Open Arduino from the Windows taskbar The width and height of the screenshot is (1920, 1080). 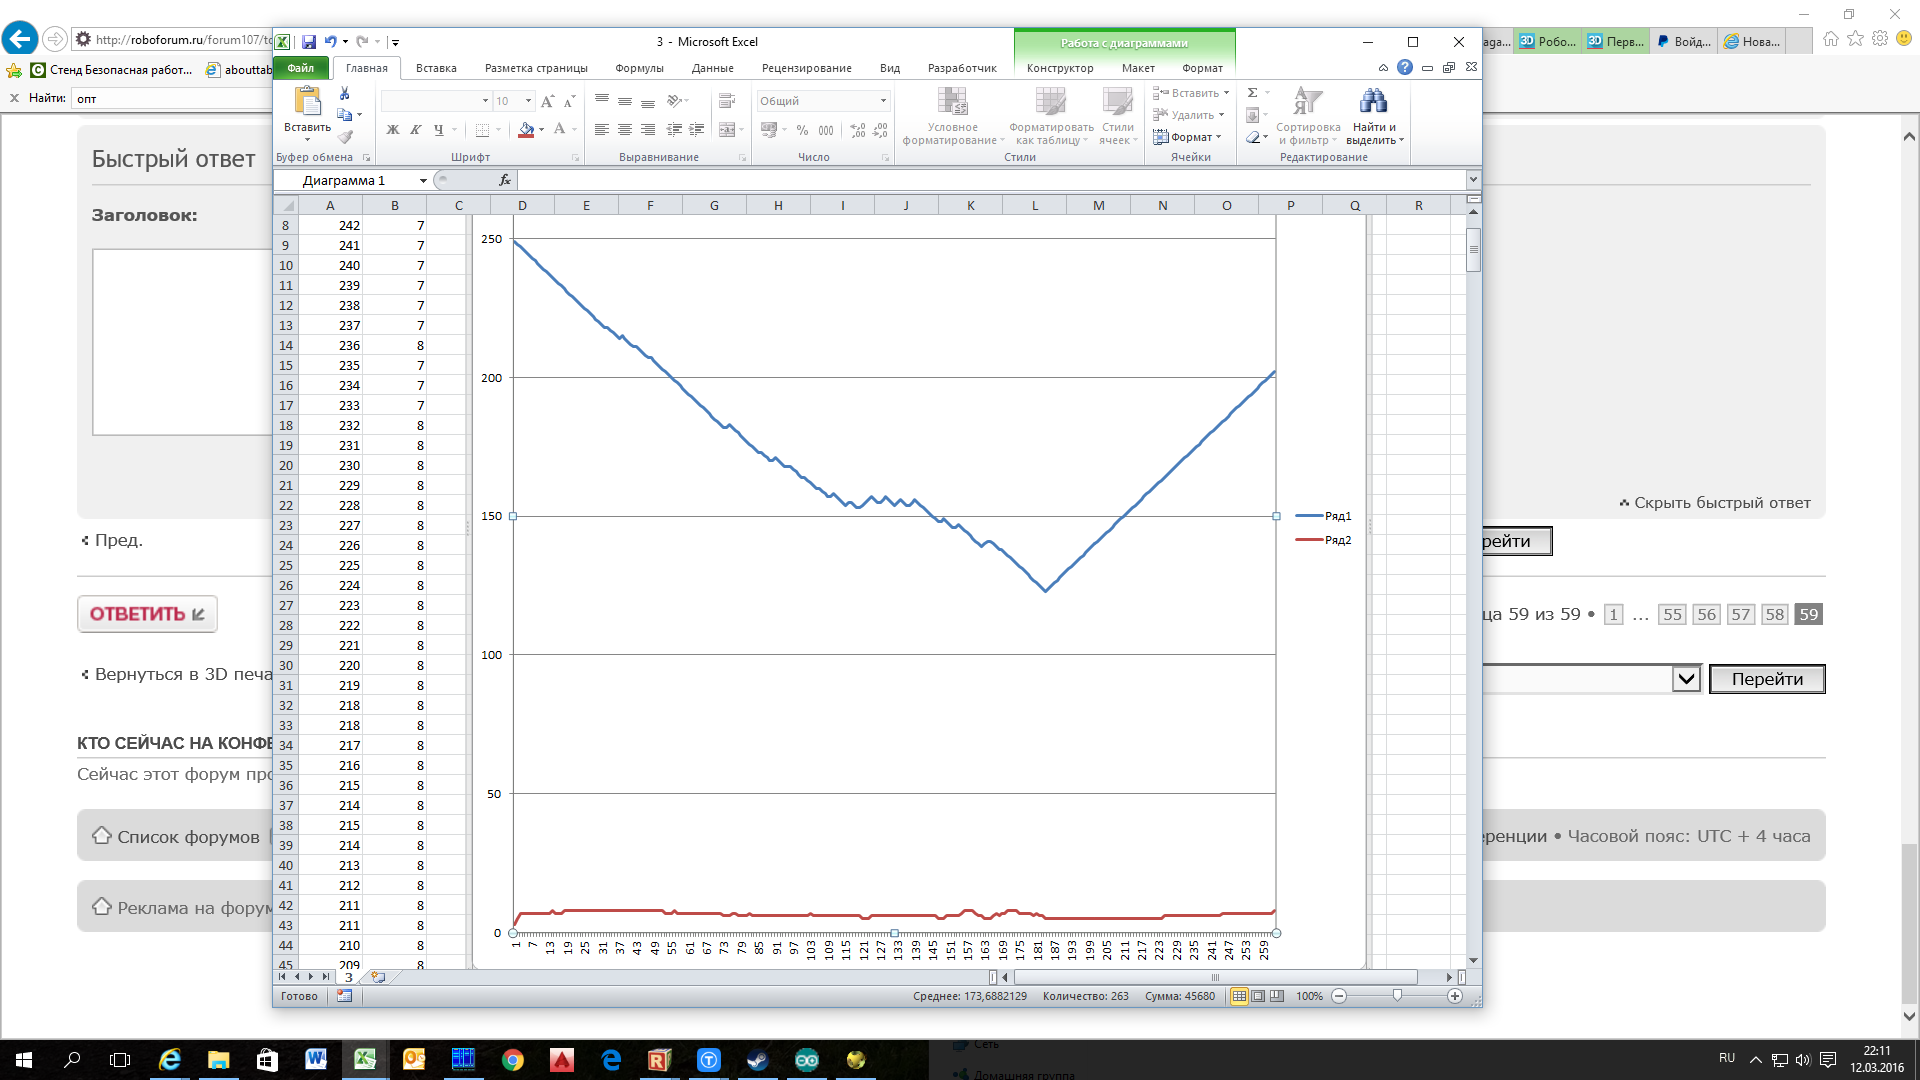point(806,1060)
